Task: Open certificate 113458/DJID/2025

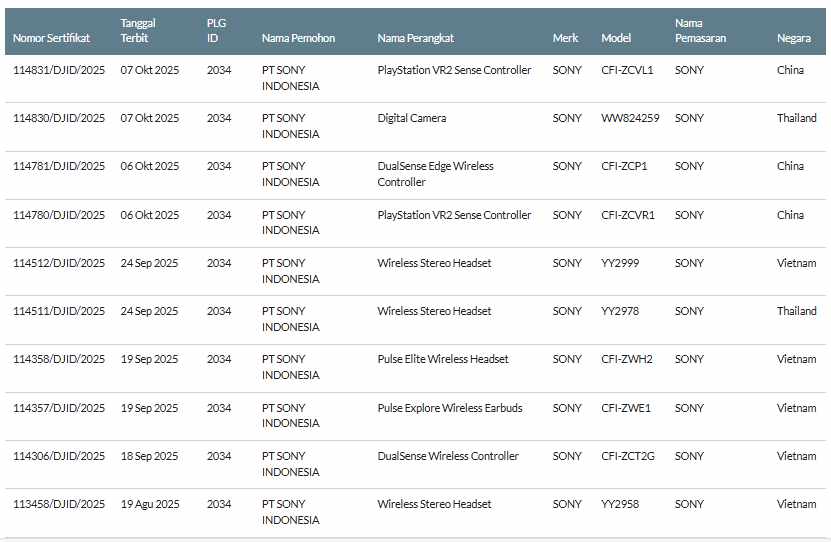Action: click(59, 504)
